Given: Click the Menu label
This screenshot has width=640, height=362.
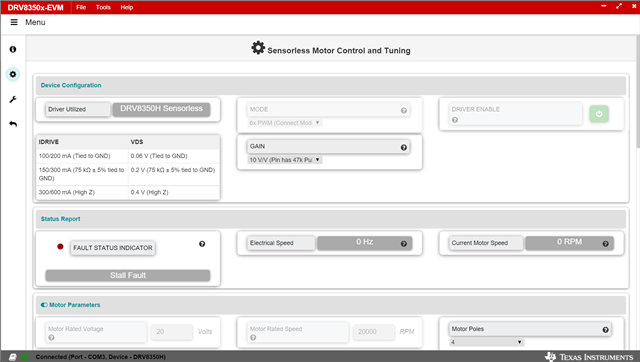Looking at the screenshot, I should pos(35,22).
